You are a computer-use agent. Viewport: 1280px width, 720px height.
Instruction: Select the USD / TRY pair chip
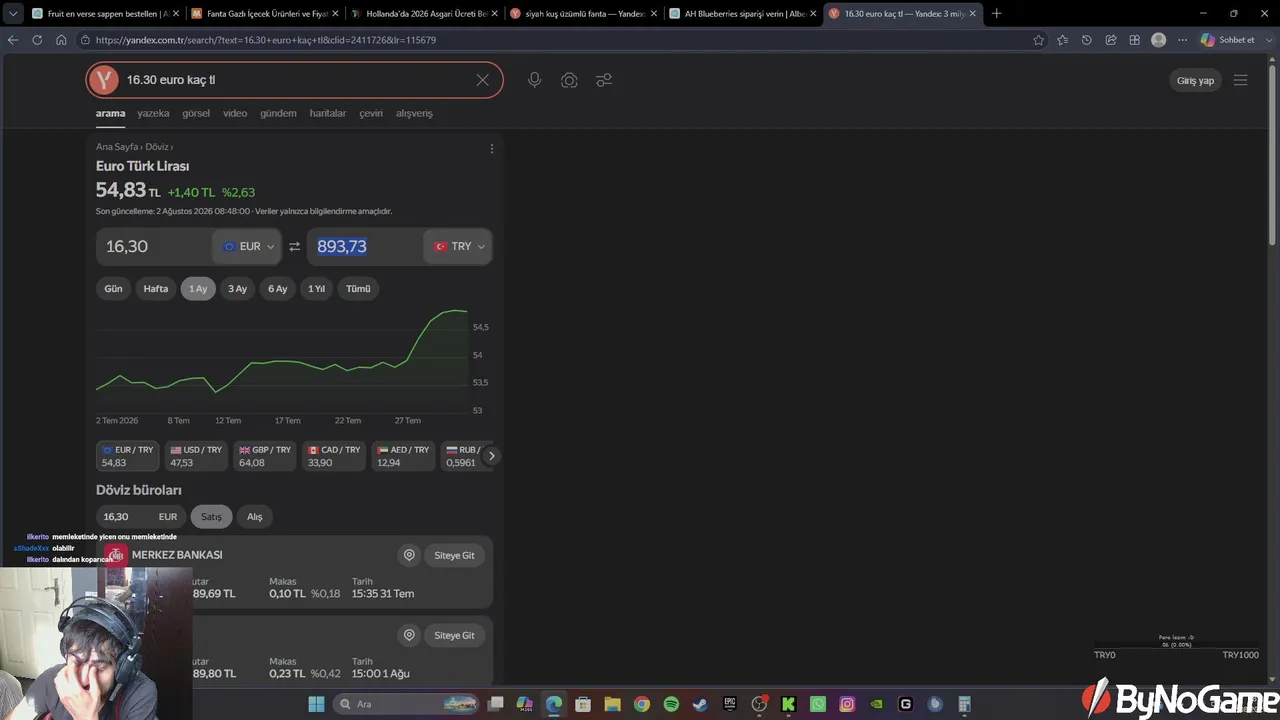coord(196,456)
